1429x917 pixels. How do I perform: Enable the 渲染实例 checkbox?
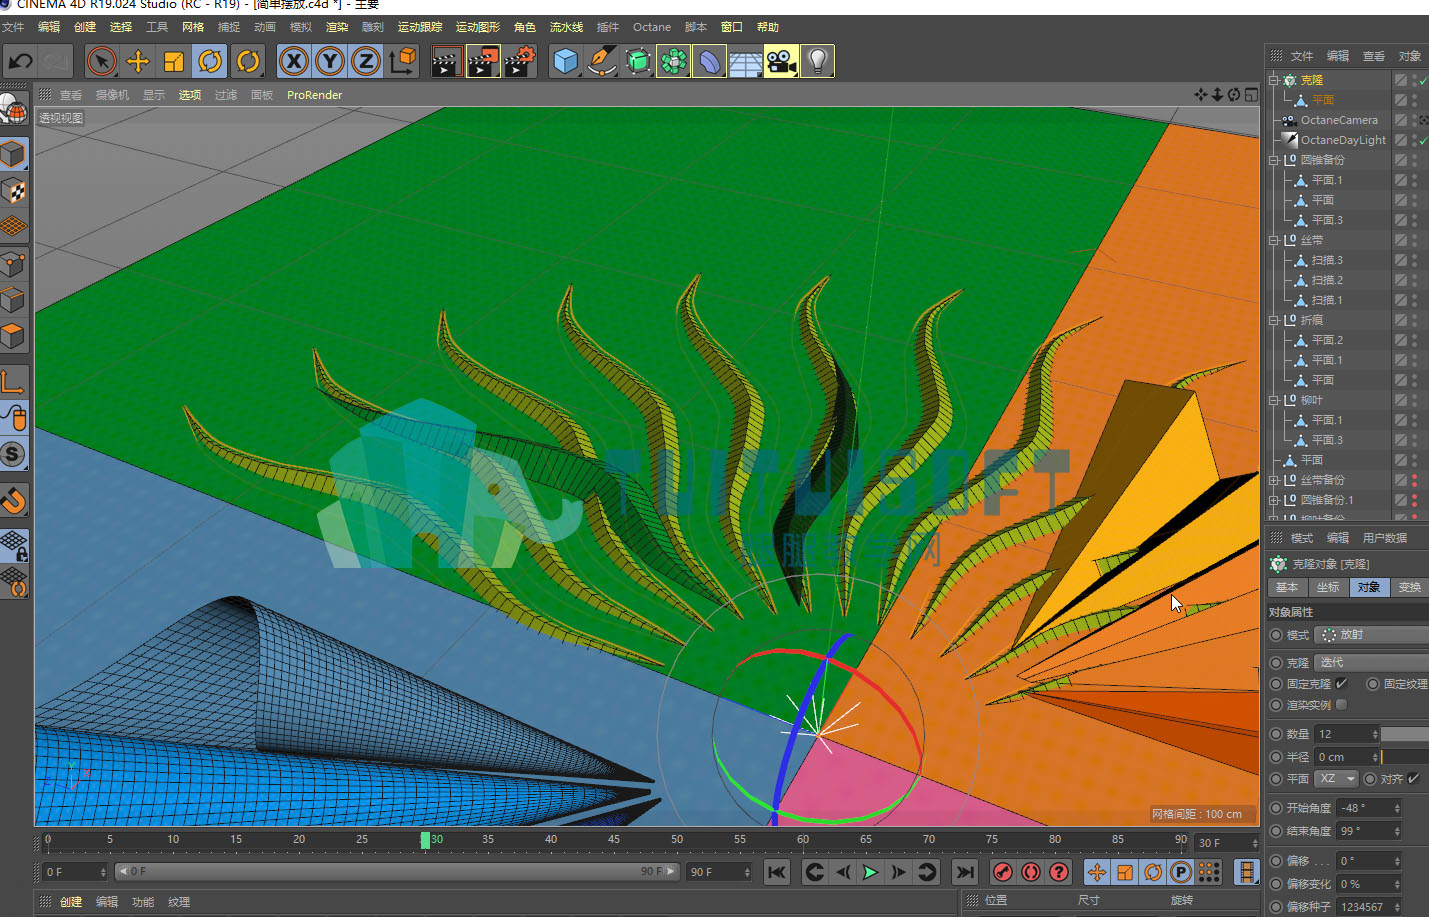[x=1341, y=705]
